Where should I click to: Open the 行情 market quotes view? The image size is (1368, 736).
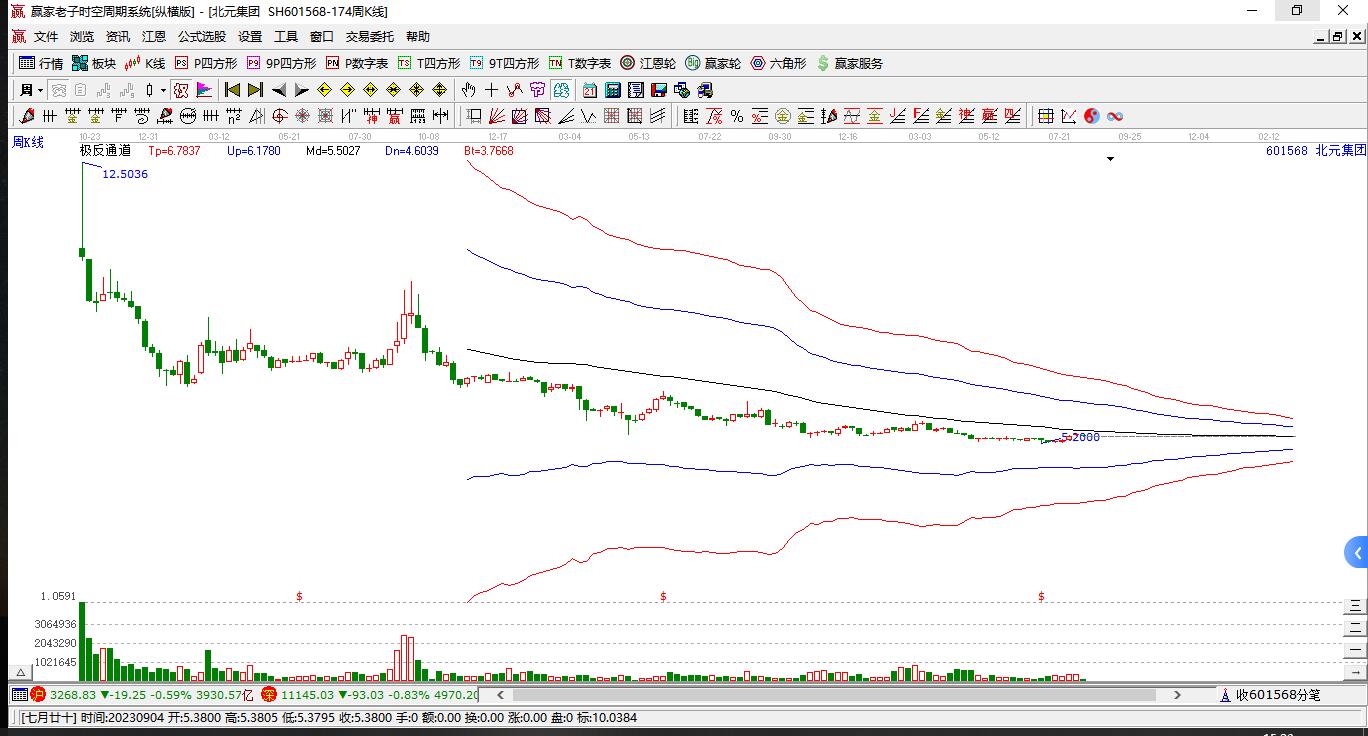point(41,63)
